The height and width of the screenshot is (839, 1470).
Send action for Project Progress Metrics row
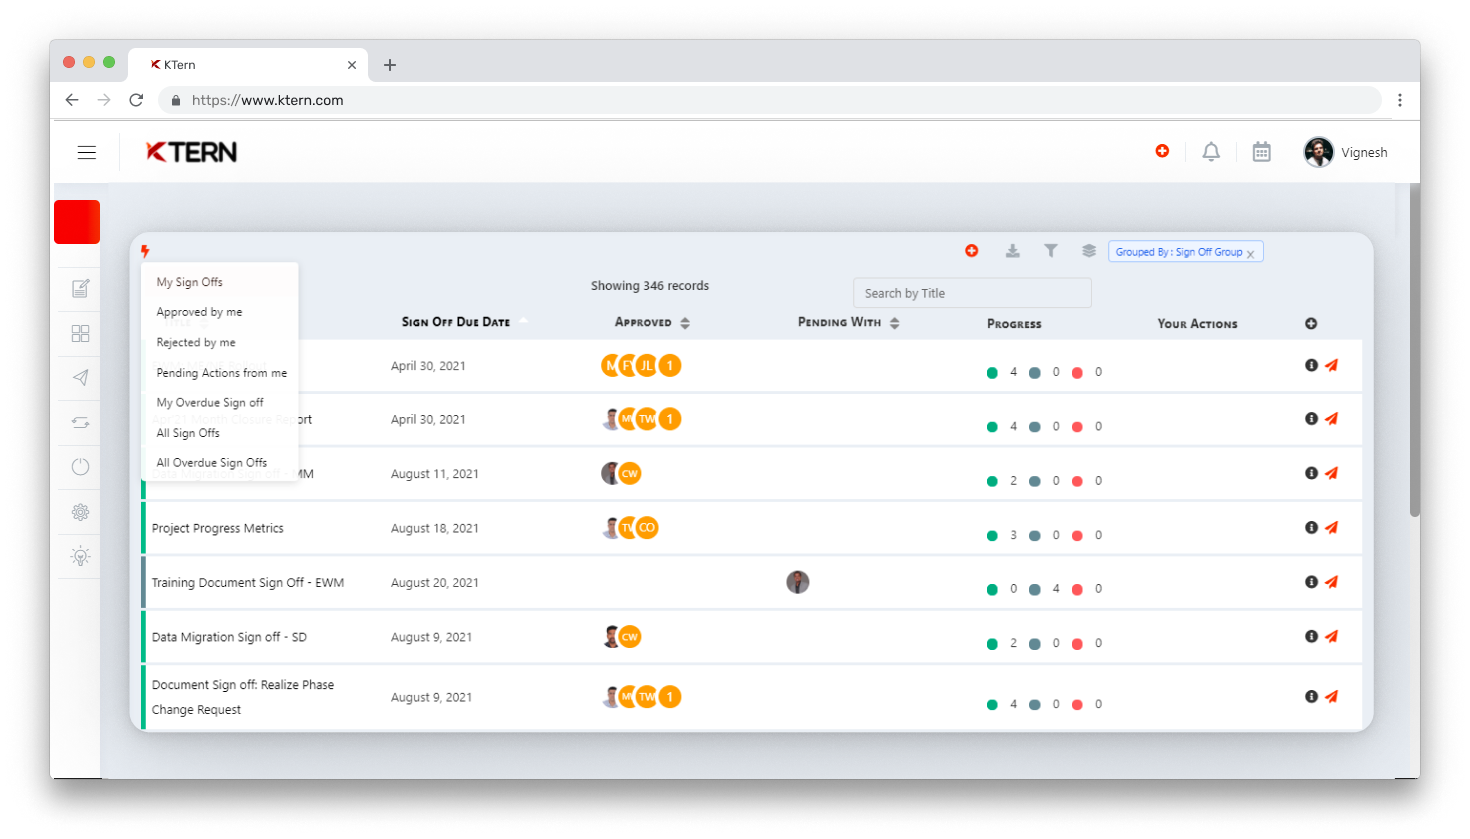[x=1332, y=527]
